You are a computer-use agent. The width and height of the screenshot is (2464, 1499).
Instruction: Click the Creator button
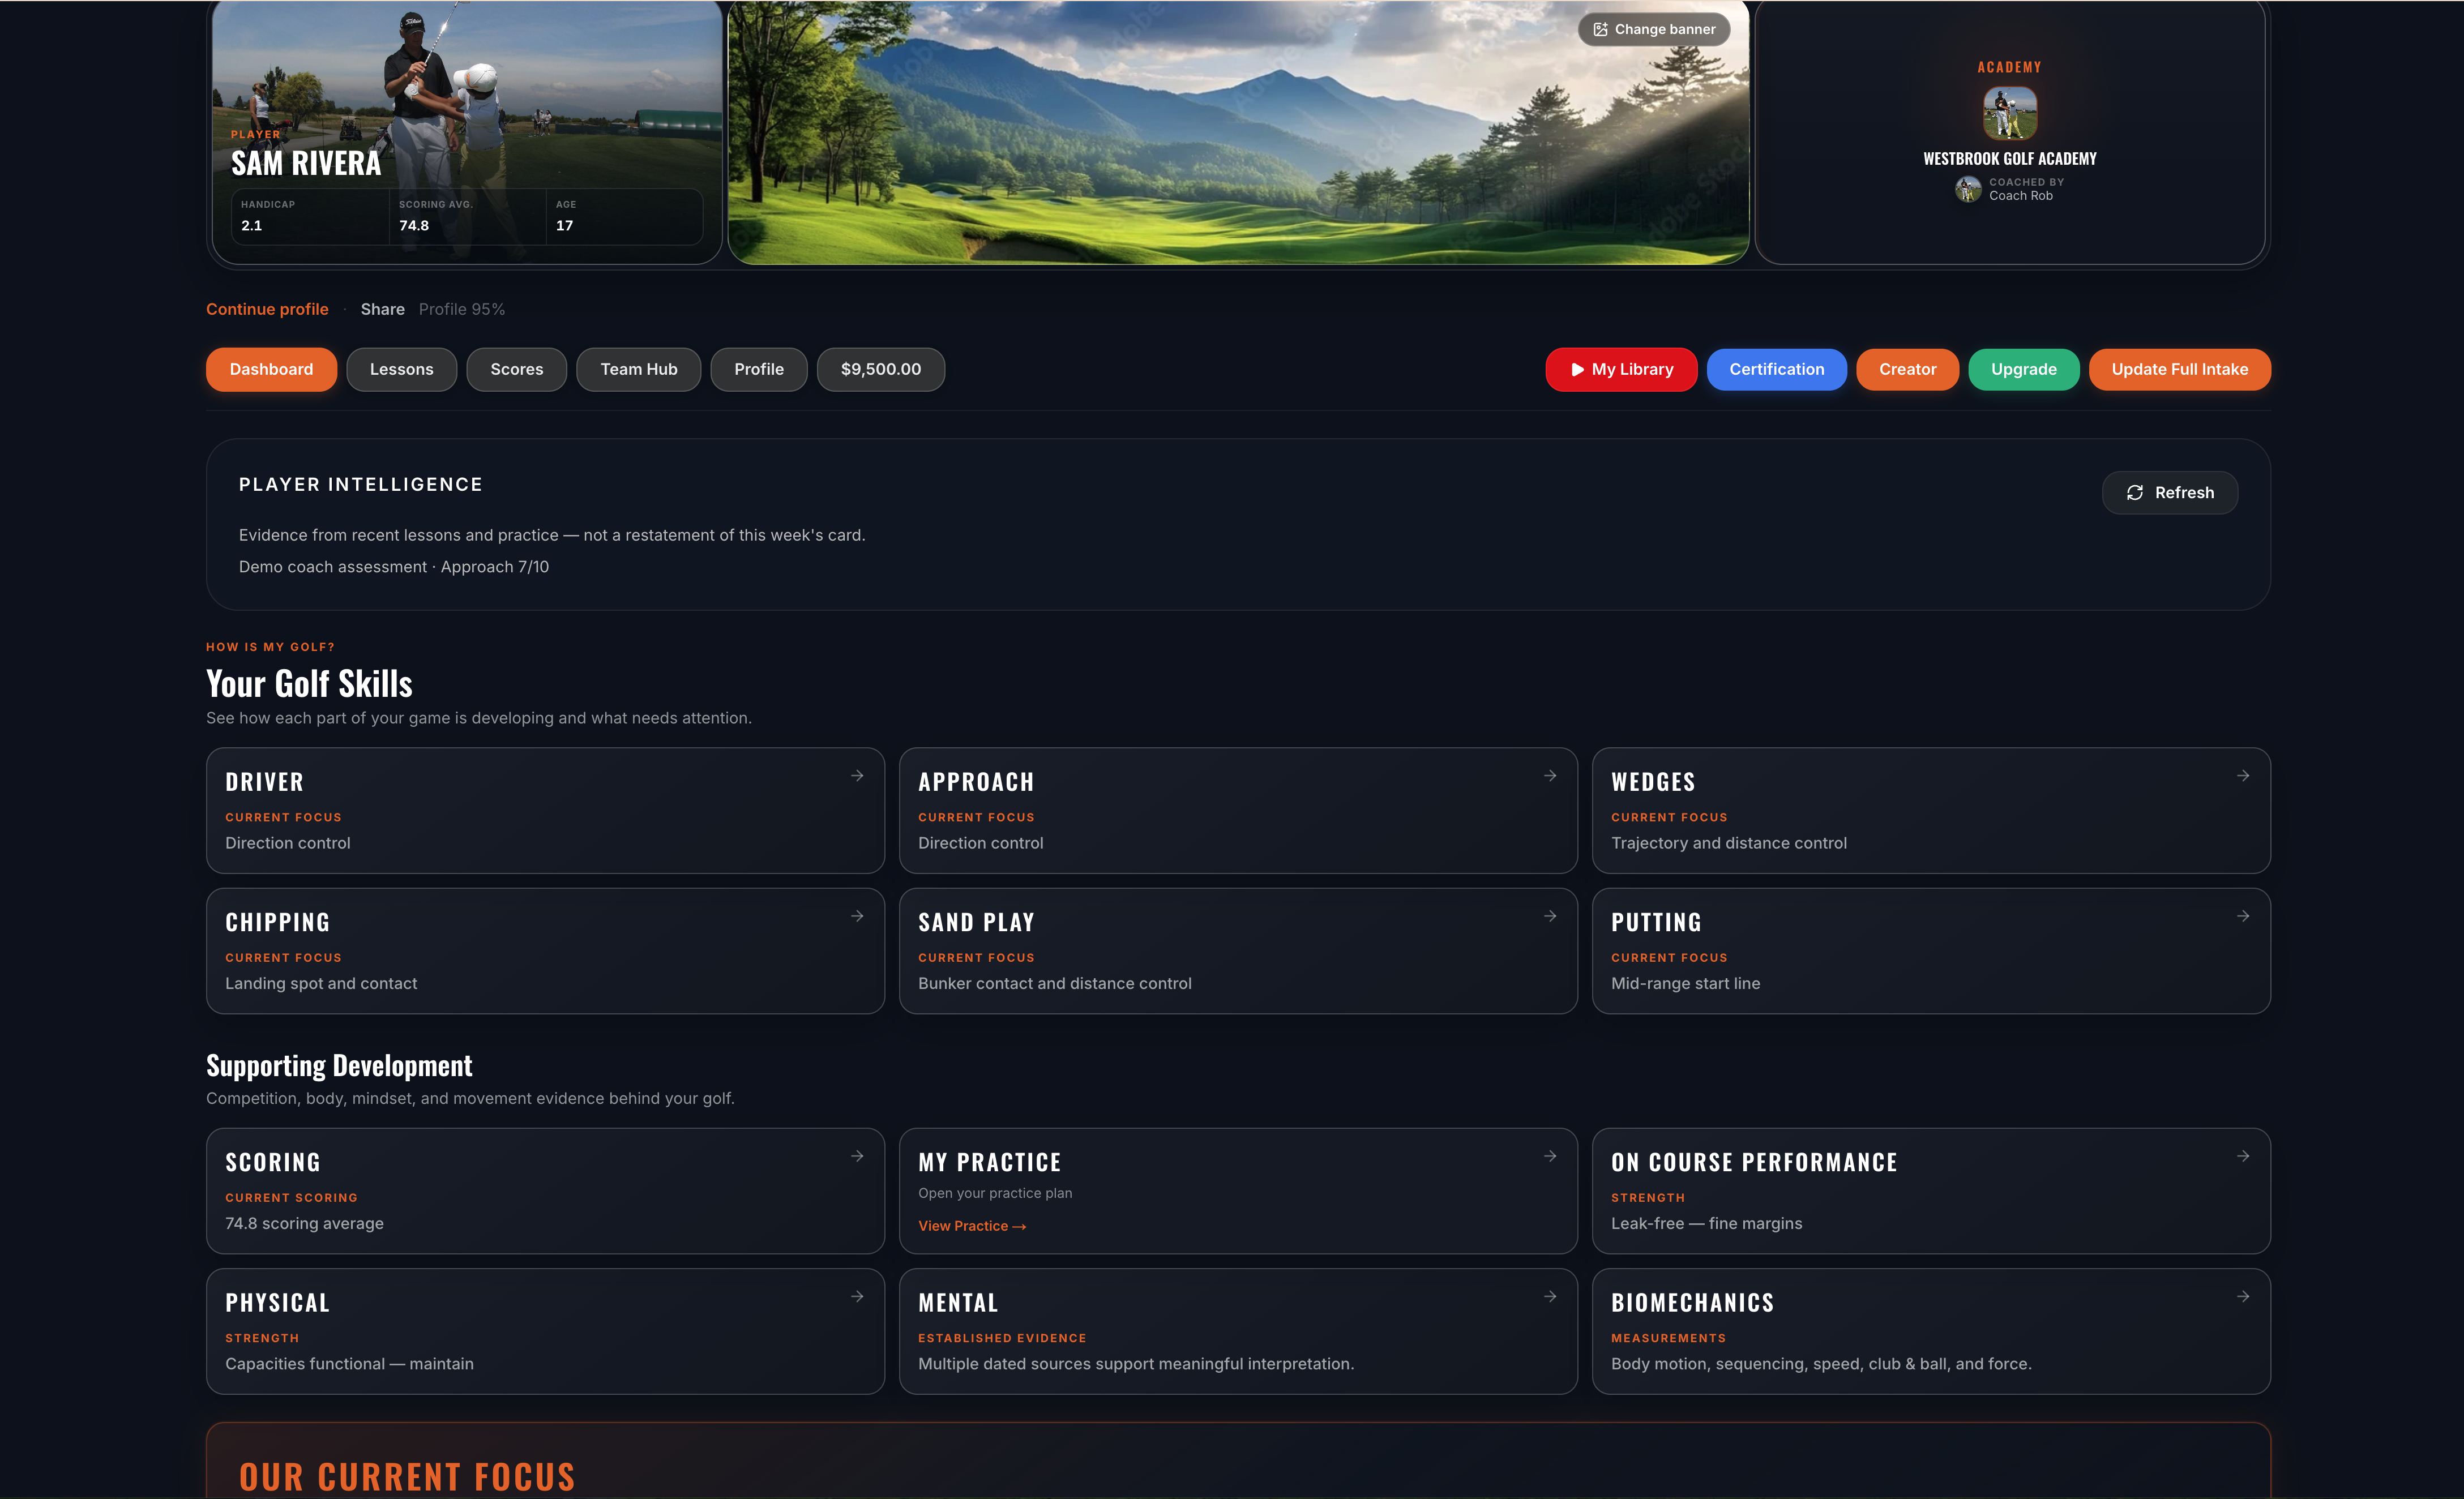[x=1908, y=369]
